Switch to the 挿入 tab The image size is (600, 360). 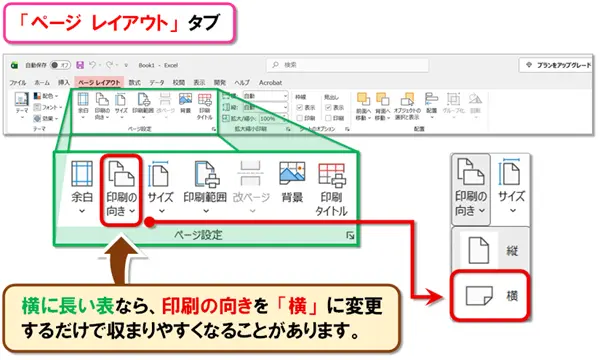point(64,83)
